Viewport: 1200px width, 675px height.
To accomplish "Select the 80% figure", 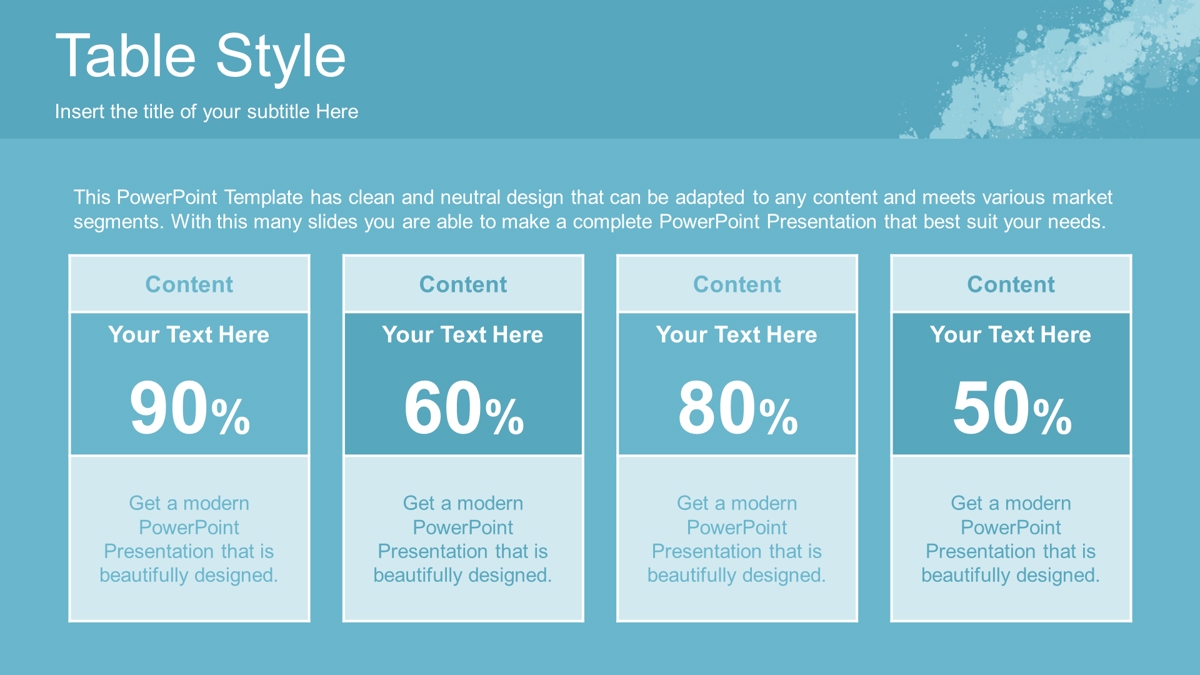I will 737,410.
